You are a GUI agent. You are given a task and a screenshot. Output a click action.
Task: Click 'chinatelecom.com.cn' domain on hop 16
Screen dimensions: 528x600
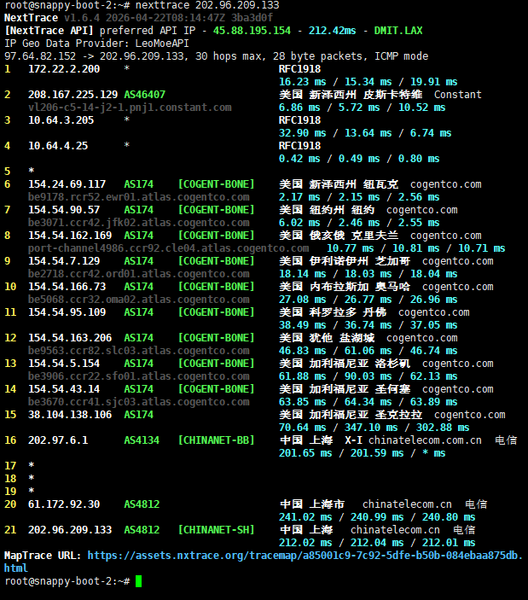point(425,440)
